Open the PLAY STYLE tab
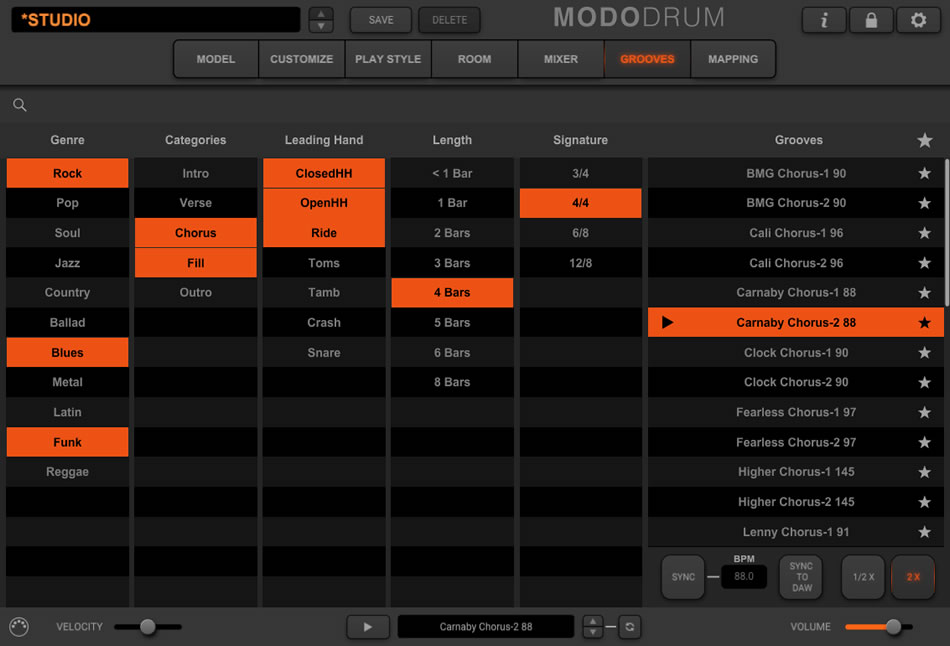This screenshot has width=950, height=646. [388, 59]
